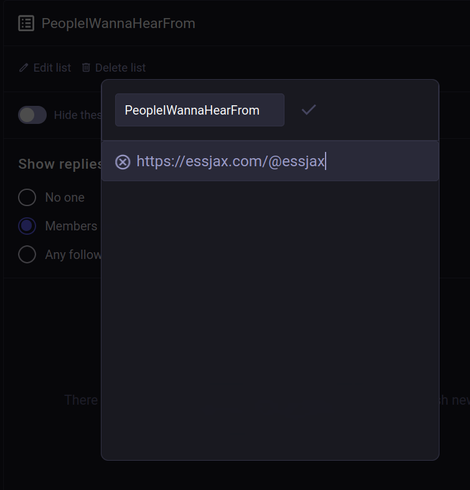This screenshot has width=470, height=490.
Task: Click the "Show replies" section heading
Action: [60, 164]
